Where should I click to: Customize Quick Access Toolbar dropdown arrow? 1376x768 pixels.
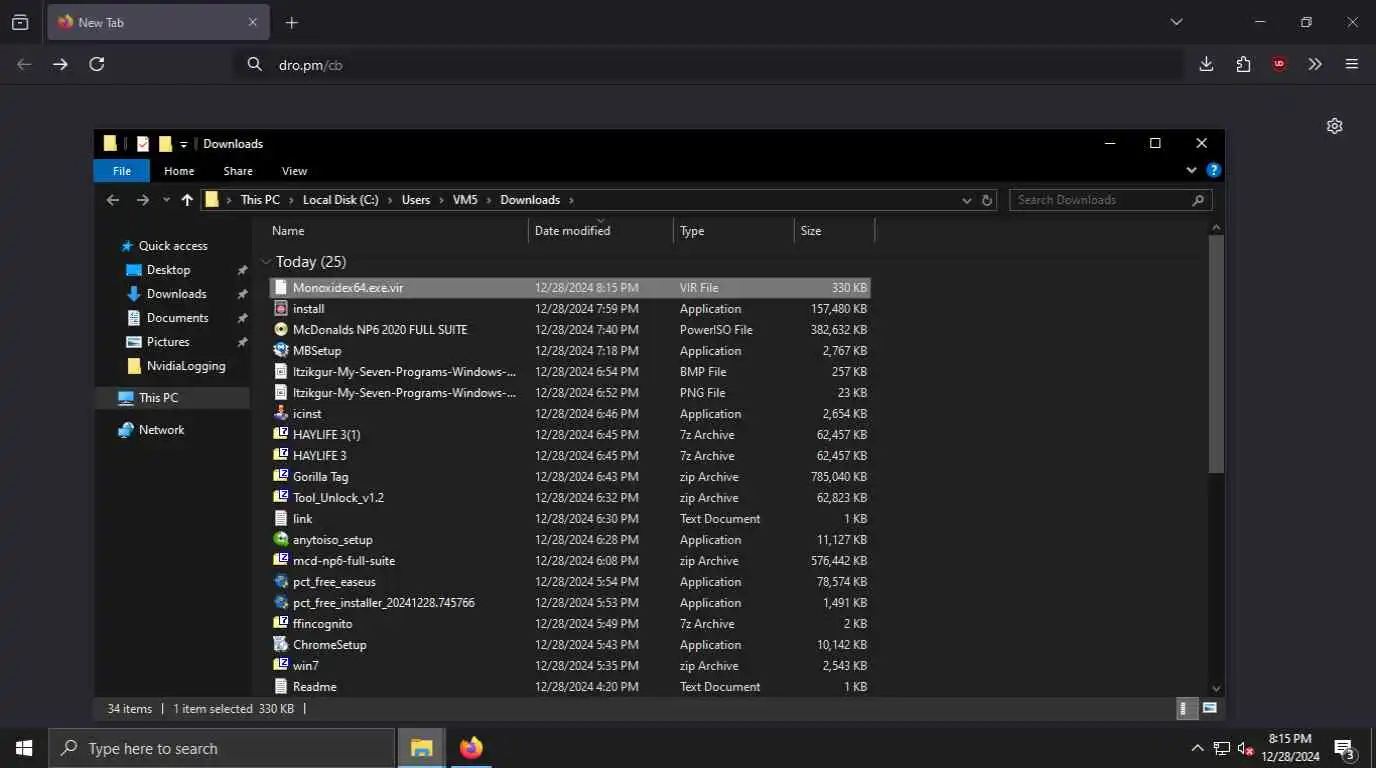184,145
